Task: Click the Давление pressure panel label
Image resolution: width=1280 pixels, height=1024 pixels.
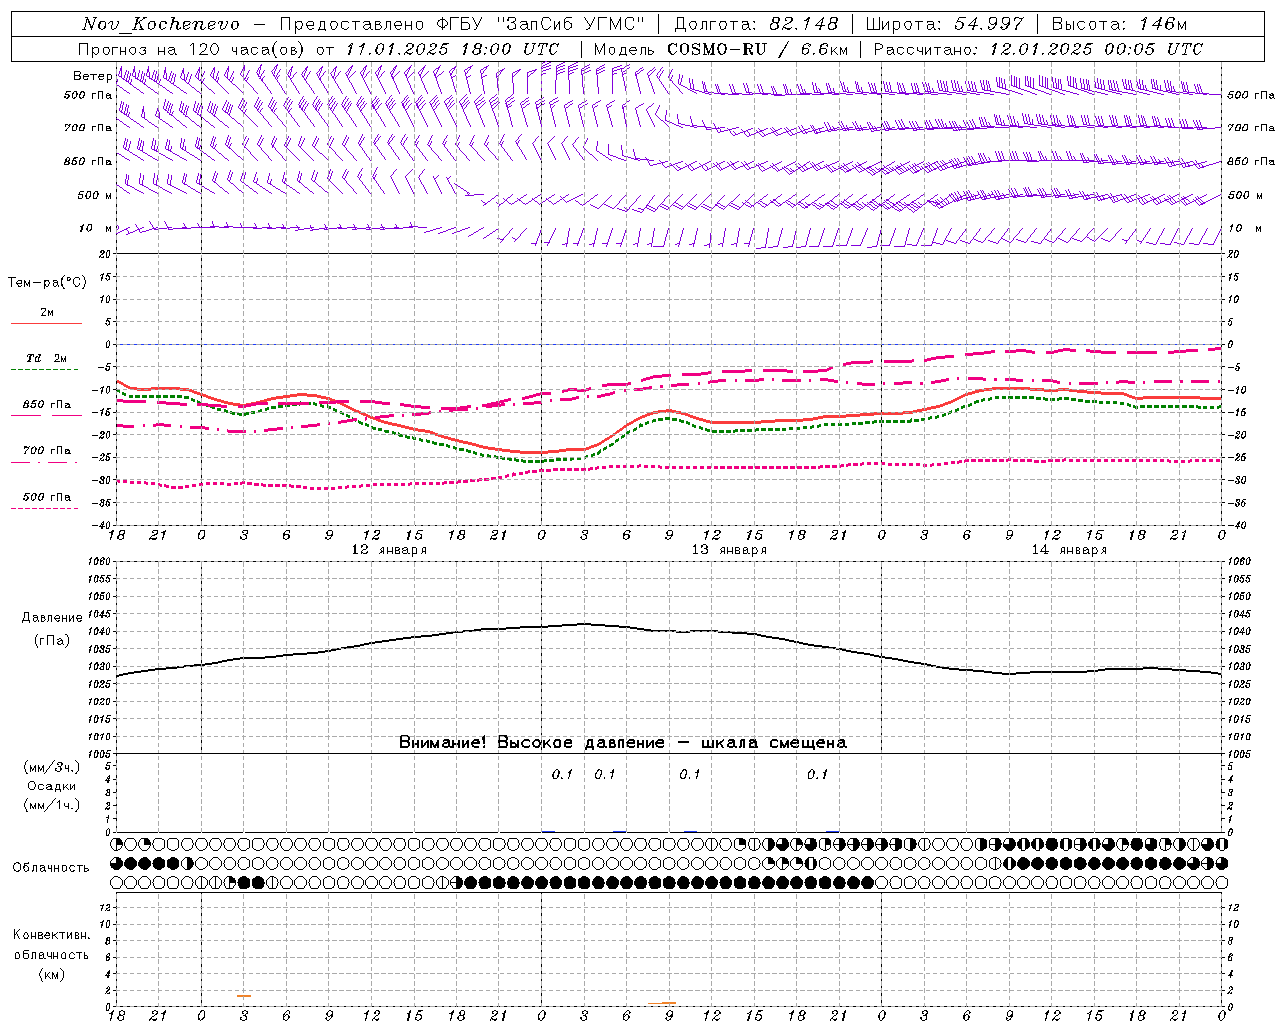Action: click(x=52, y=618)
